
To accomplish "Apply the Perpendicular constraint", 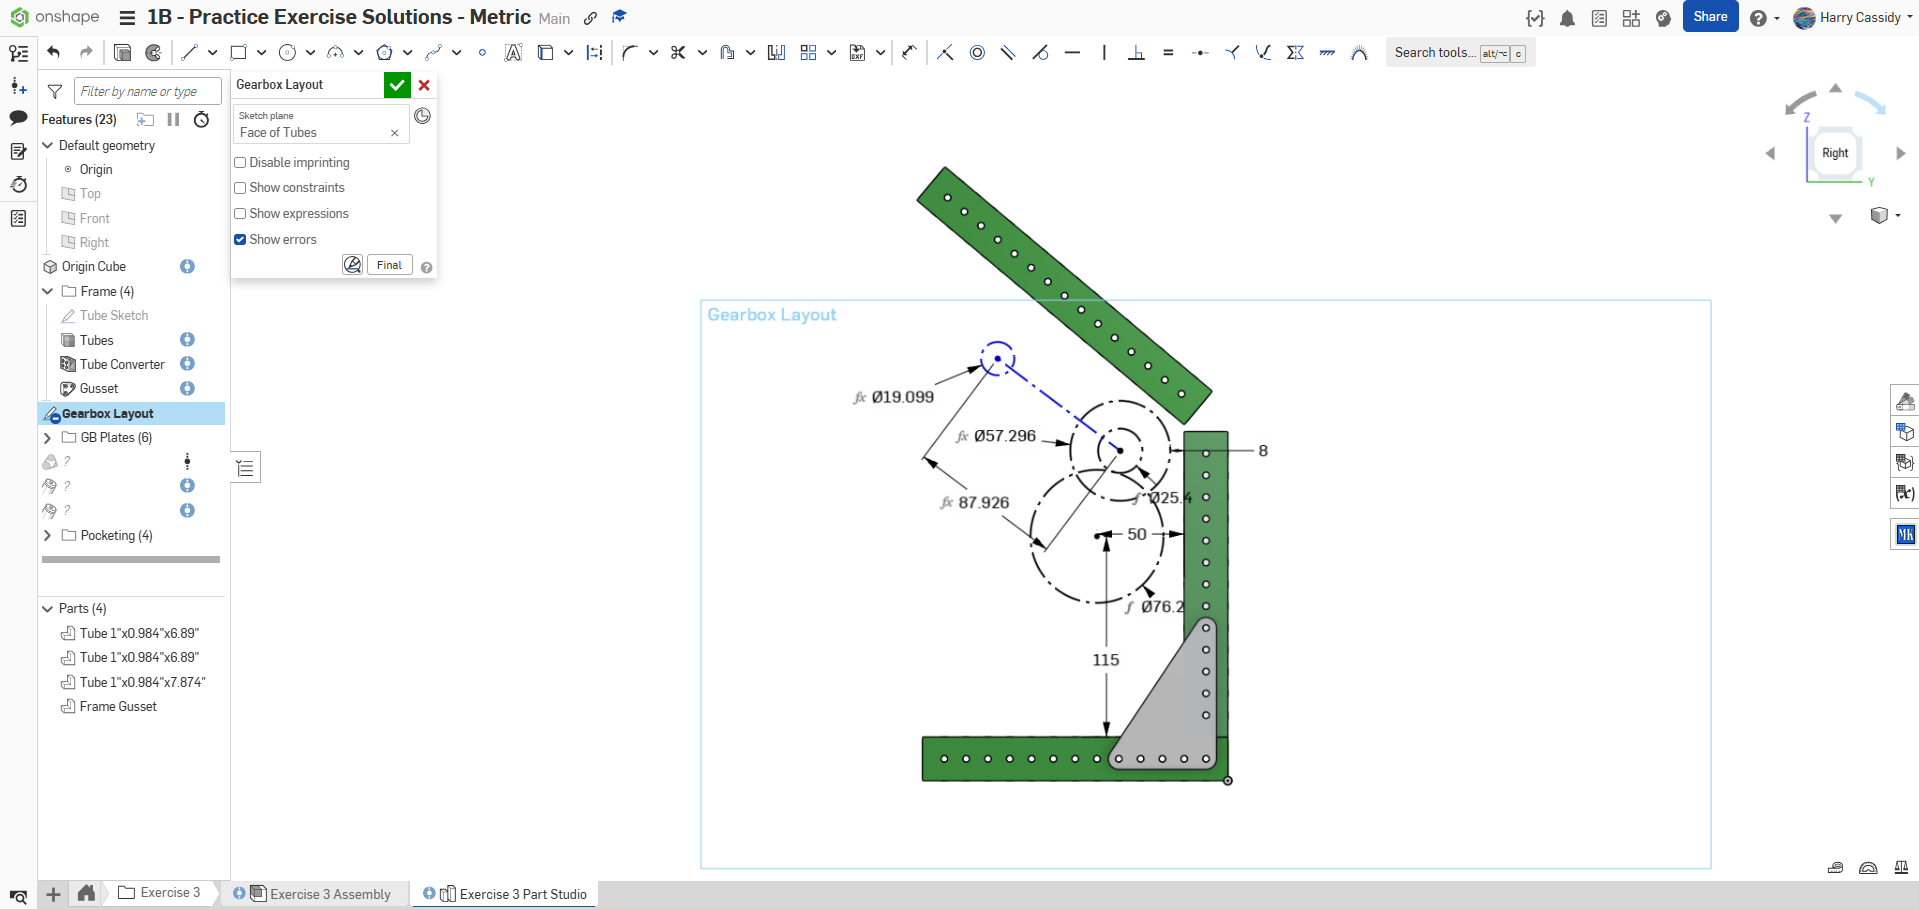I will tap(1136, 53).
